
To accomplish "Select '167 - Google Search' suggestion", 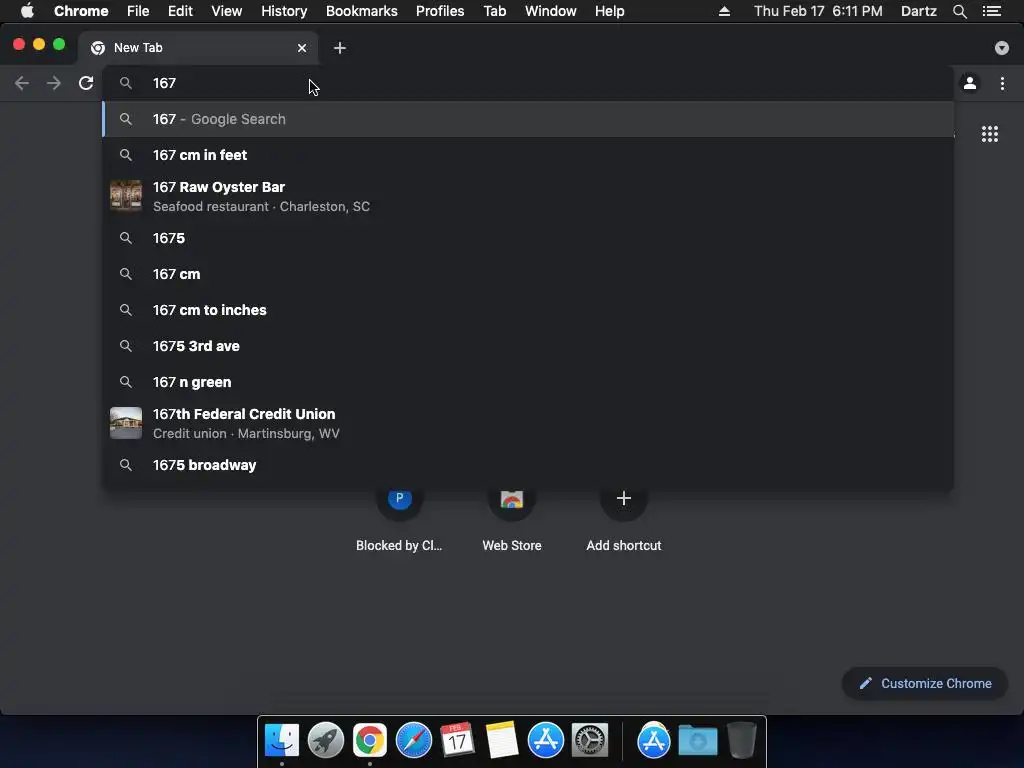I will [x=528, y=119].
